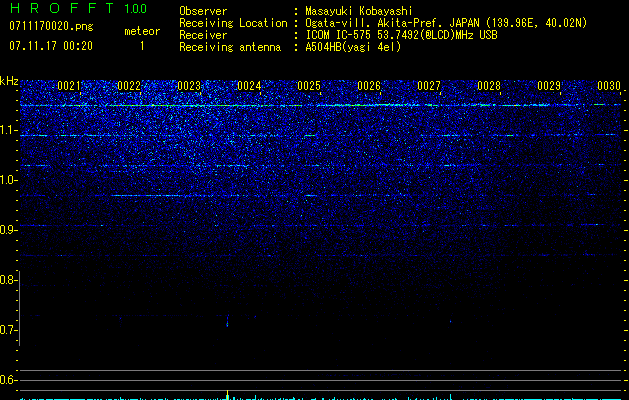Click the yellow peak marker in bottom level trace

227,394
